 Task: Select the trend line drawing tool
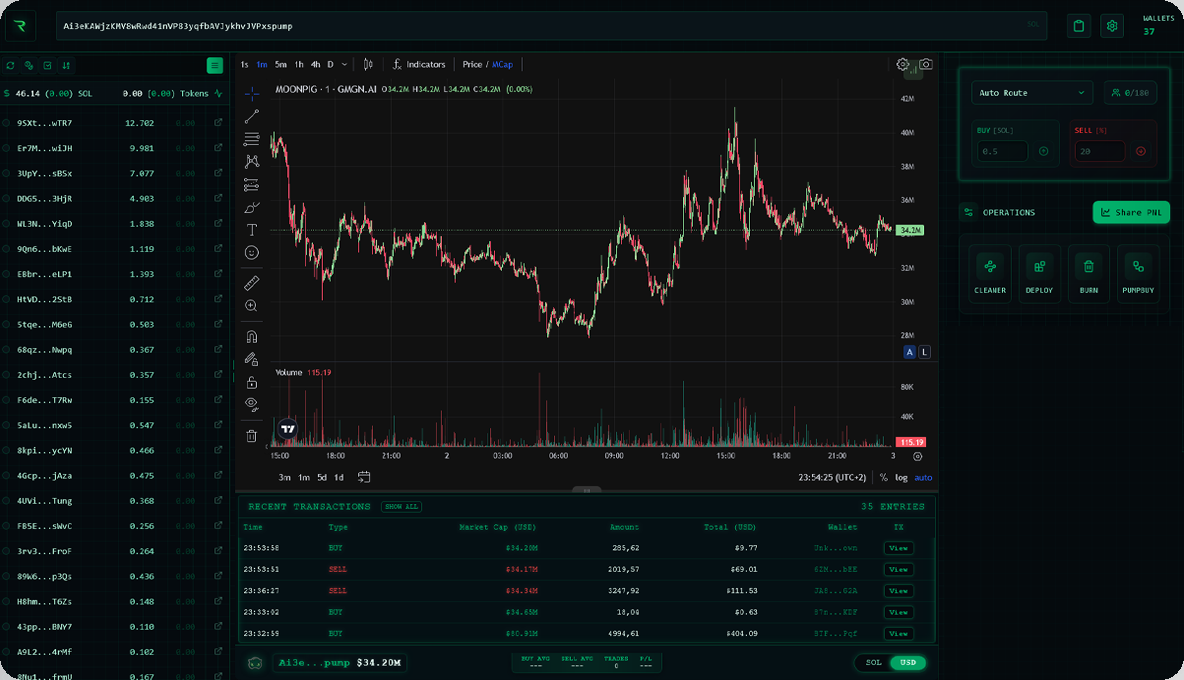click(251, 116)
